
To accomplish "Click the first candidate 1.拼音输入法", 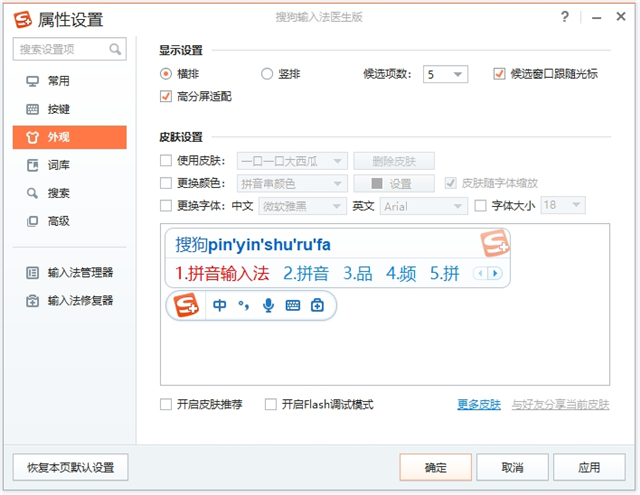I will click(x=222, y=273).
